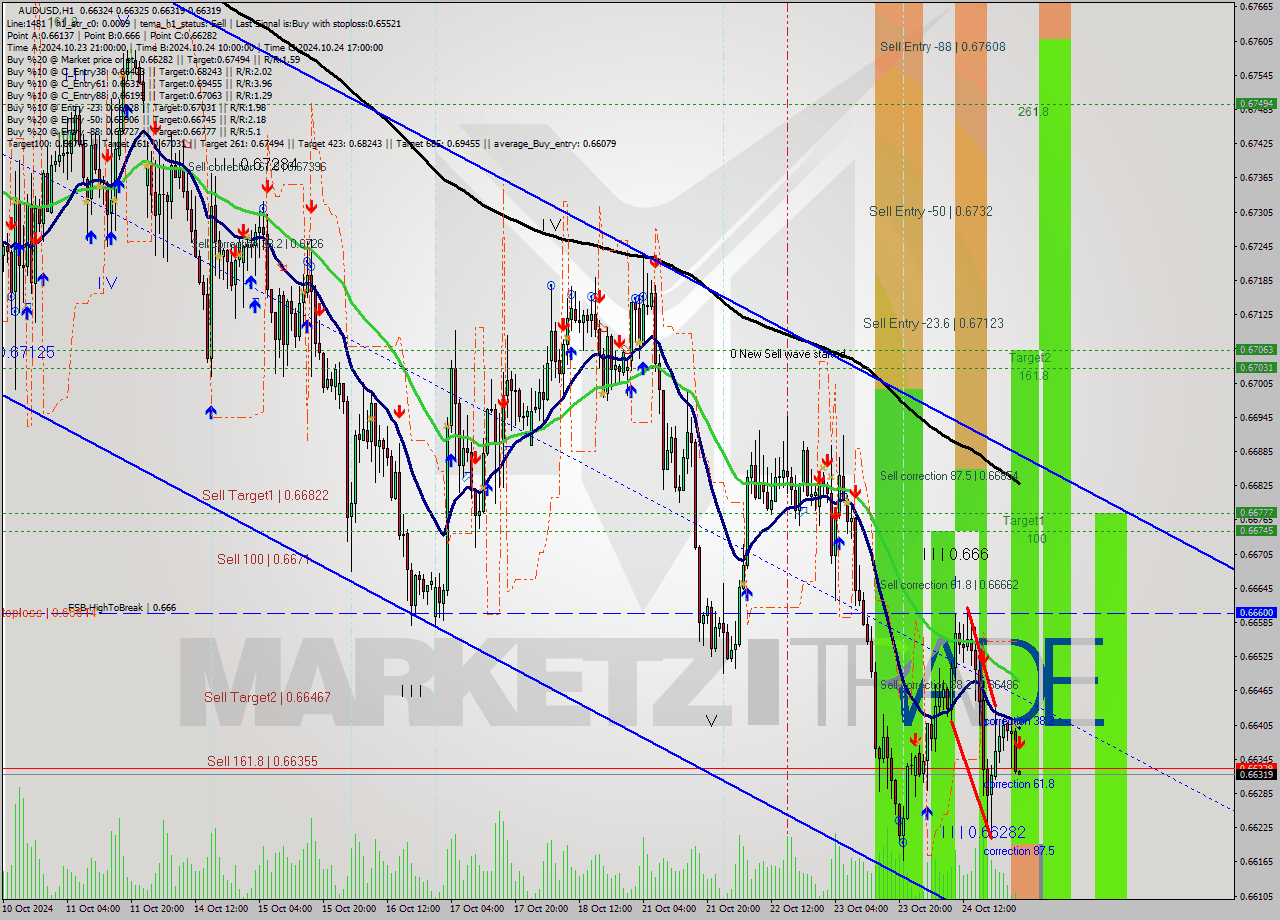Click the green 0.67031 price tag on the axis

point(1256,367)
